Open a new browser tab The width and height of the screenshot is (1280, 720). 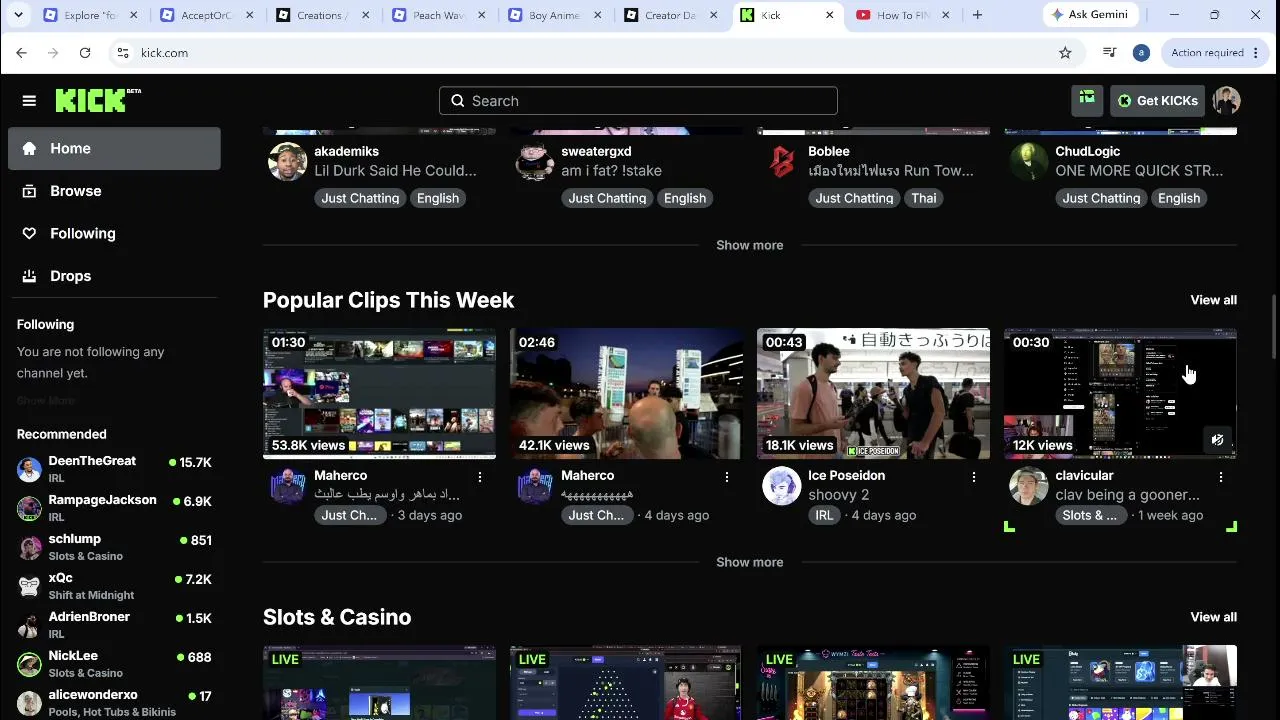[977, 15]
